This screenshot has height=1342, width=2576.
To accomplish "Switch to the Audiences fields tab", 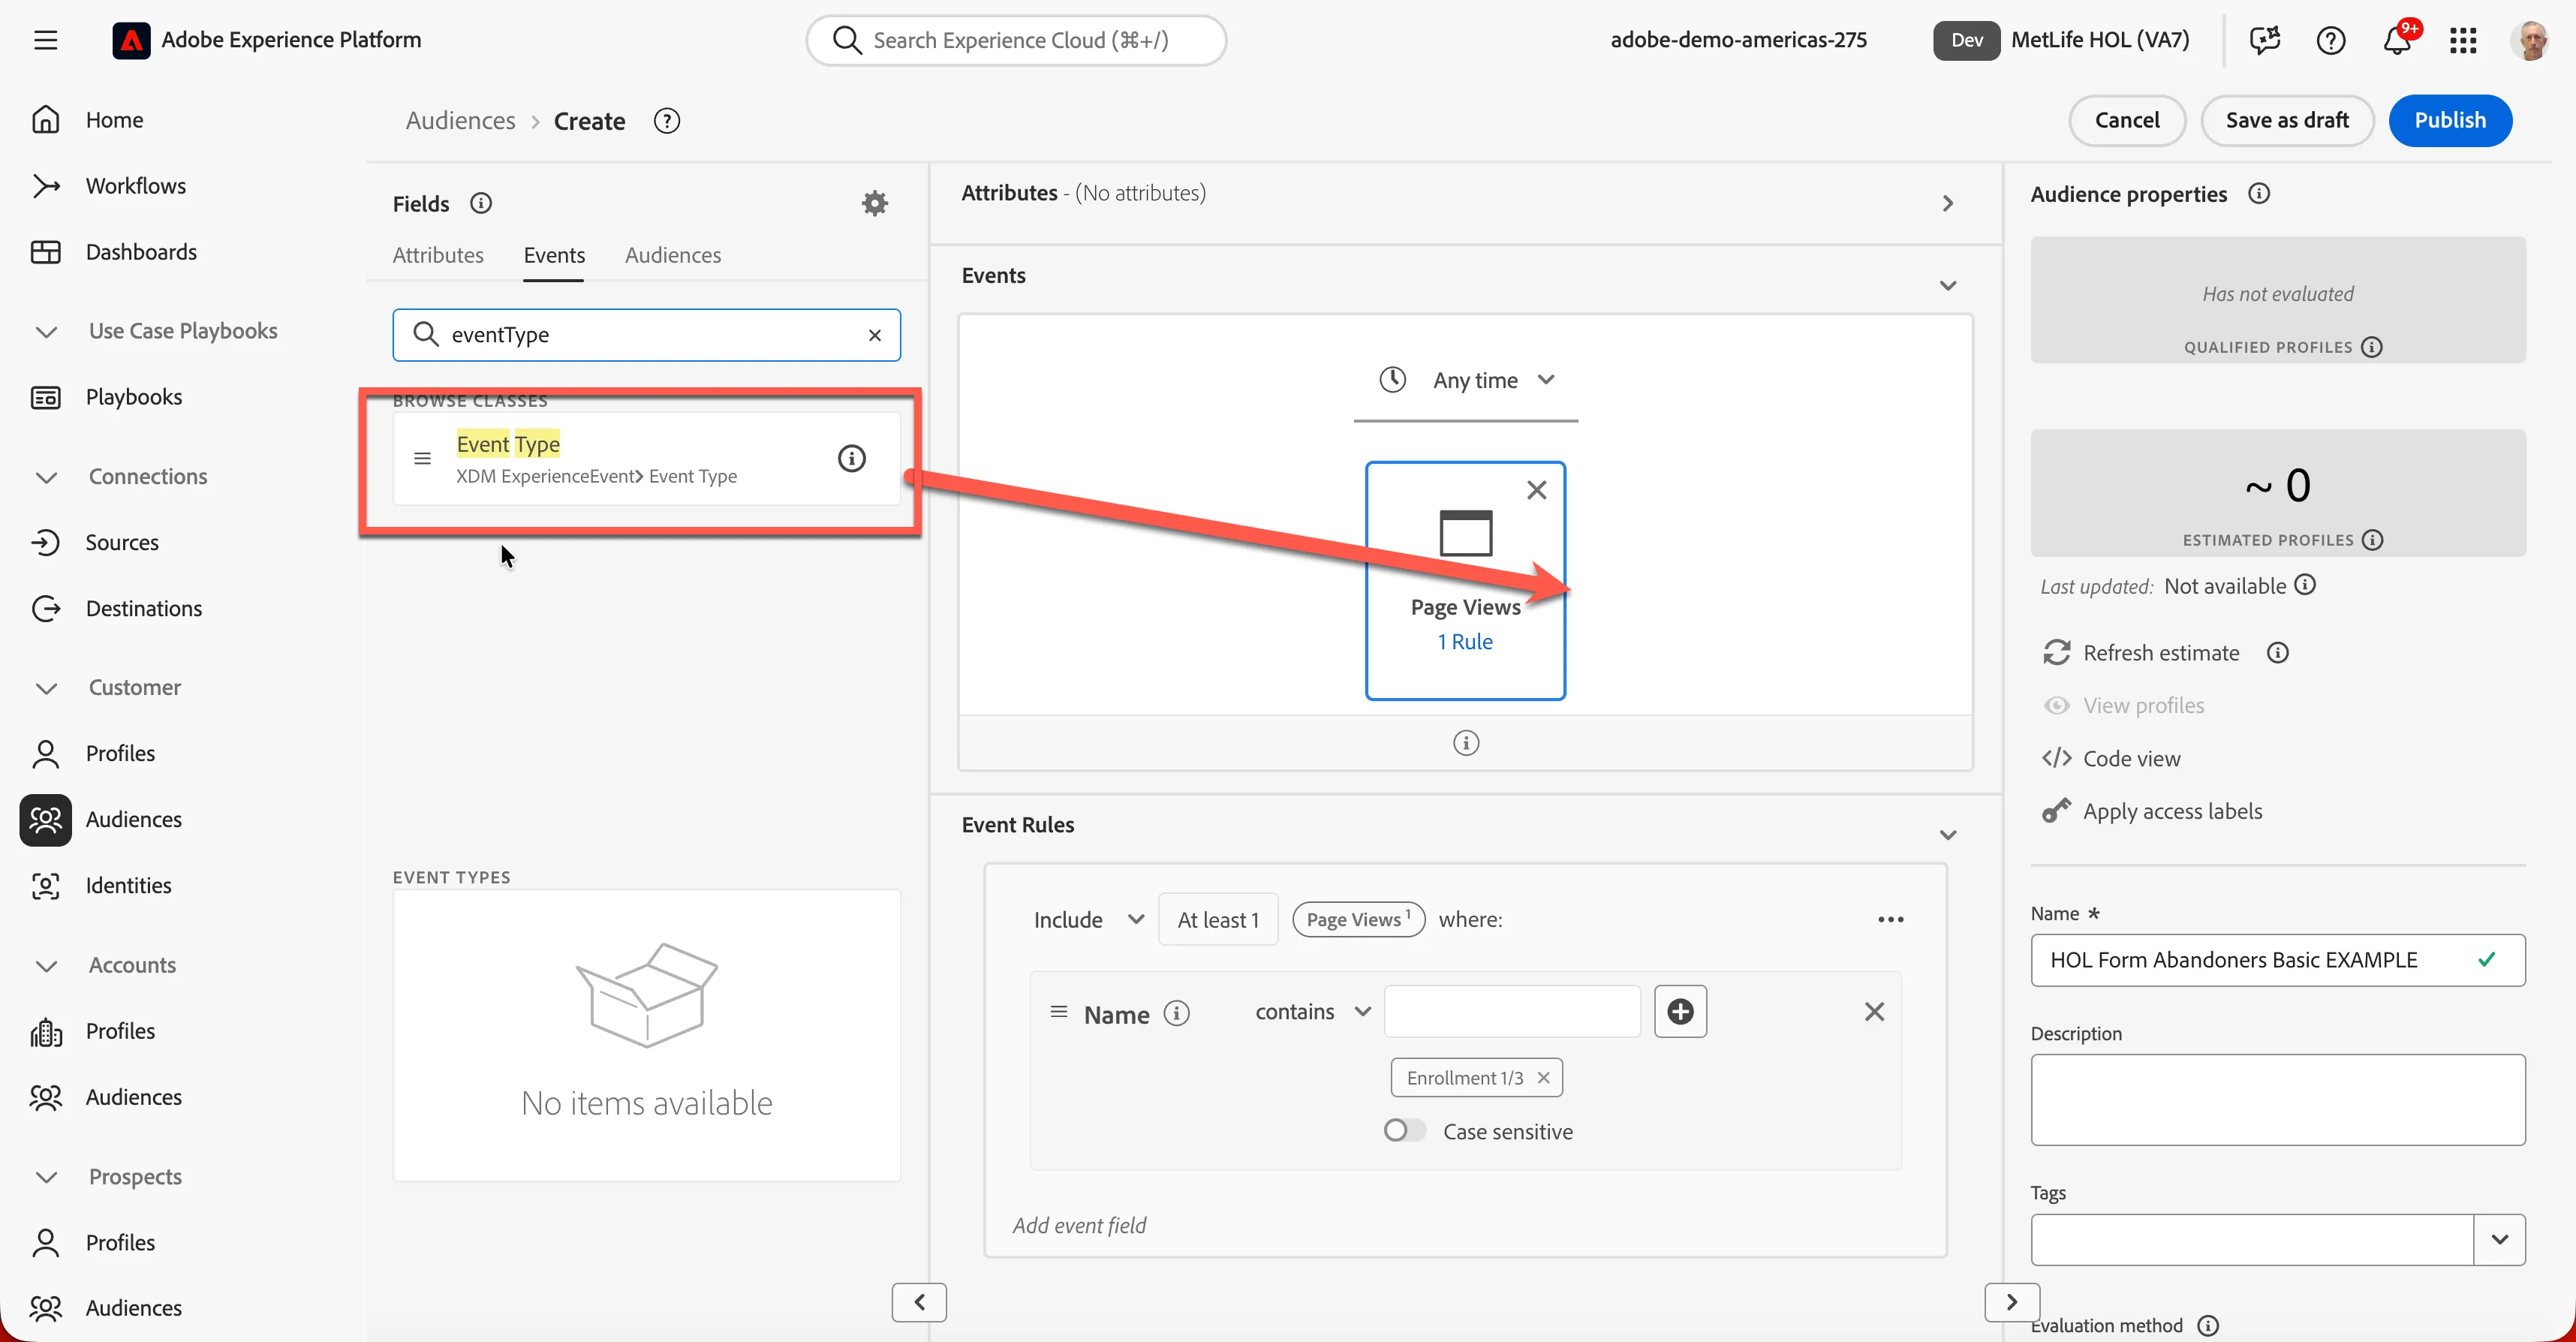I will tap(672, 255).
